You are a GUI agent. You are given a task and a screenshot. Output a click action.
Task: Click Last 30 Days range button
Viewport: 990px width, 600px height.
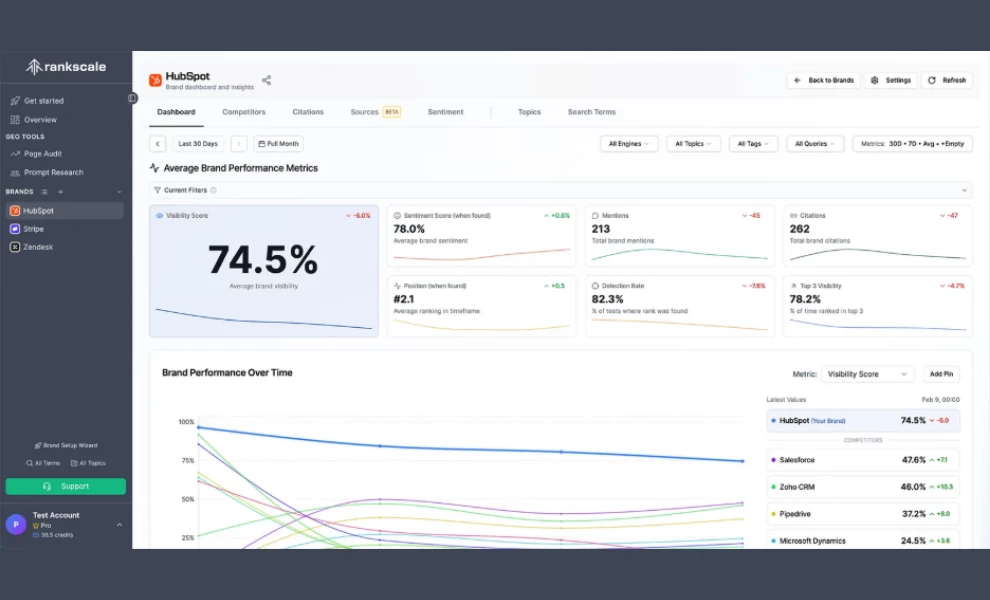click(198, 144)
